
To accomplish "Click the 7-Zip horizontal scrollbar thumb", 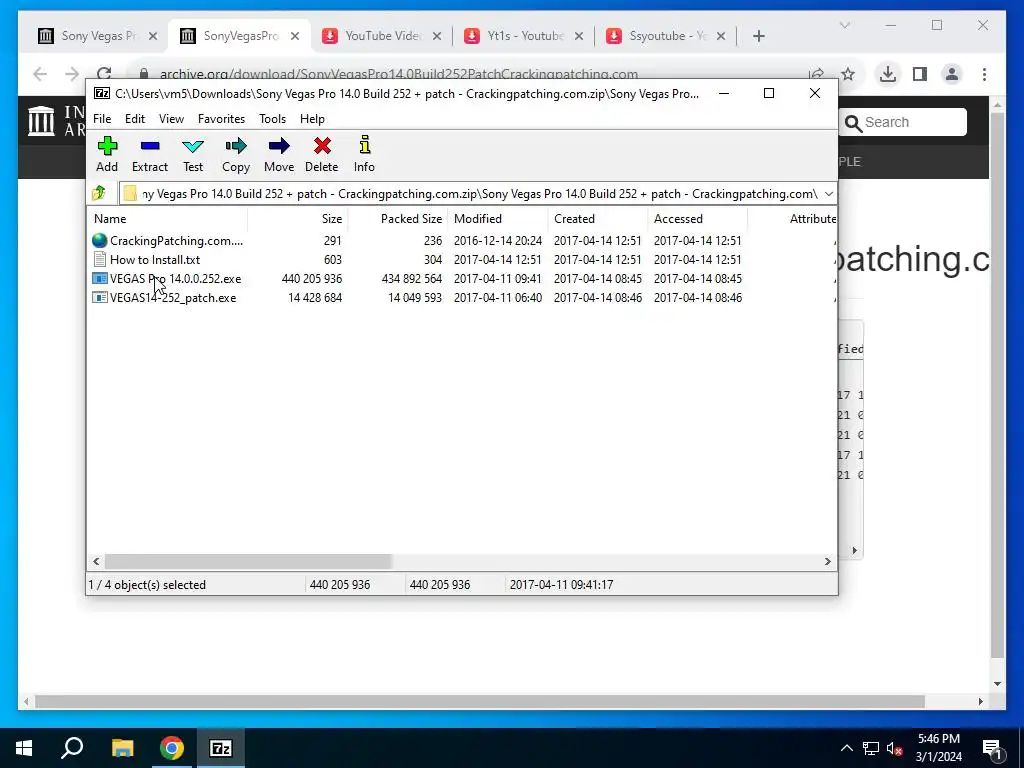I will pyautogui.click(x=248, y=561).
